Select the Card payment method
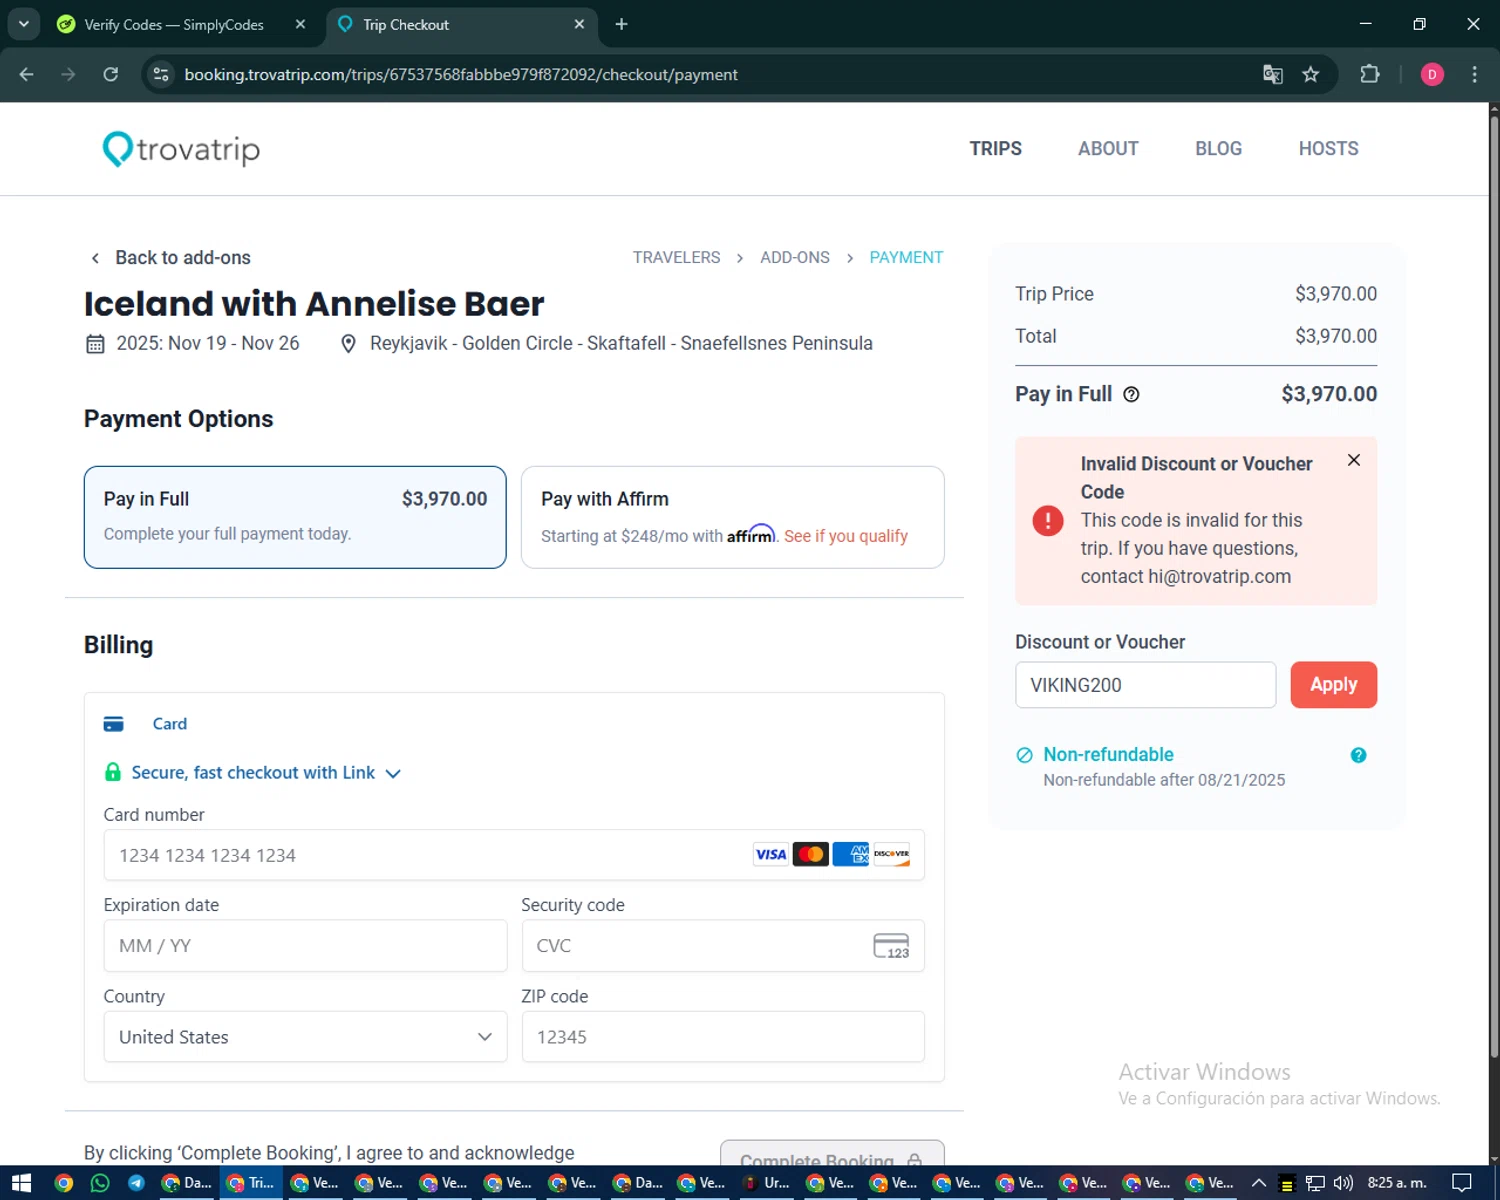1500x1200 pixels. click(146, 724)
